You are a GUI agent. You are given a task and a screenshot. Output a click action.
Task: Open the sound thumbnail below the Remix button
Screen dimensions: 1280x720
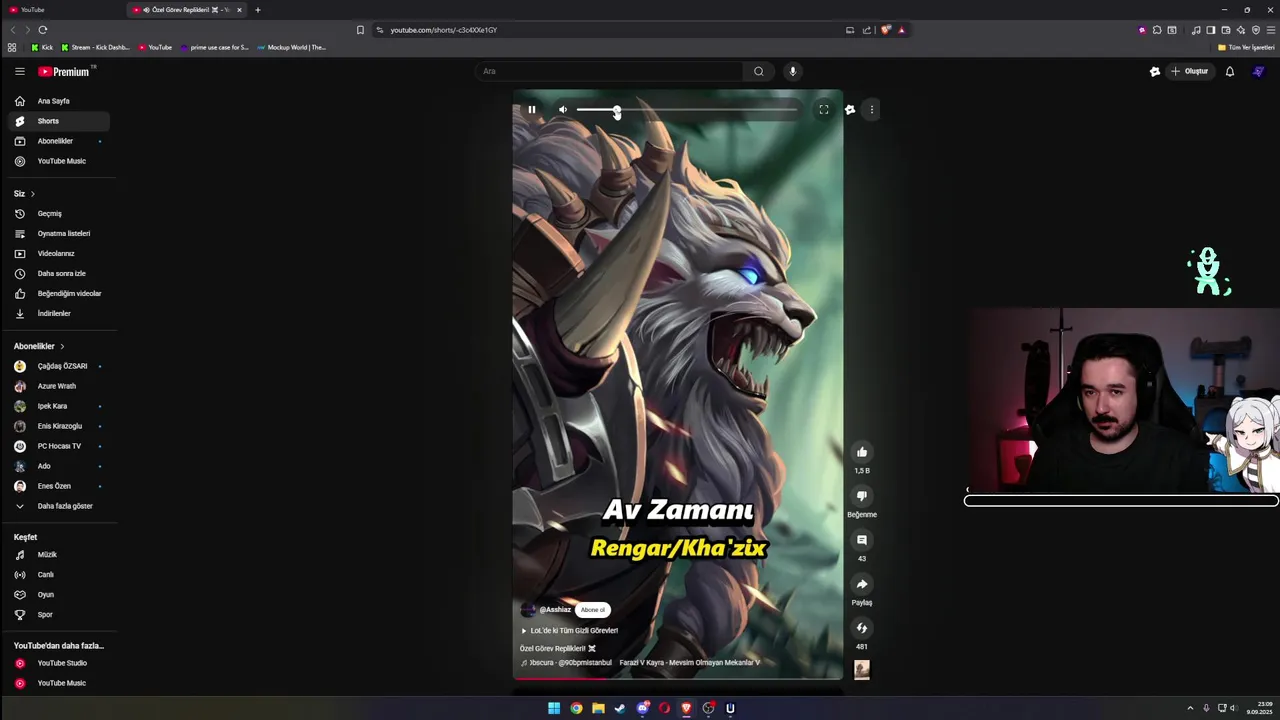862,670
